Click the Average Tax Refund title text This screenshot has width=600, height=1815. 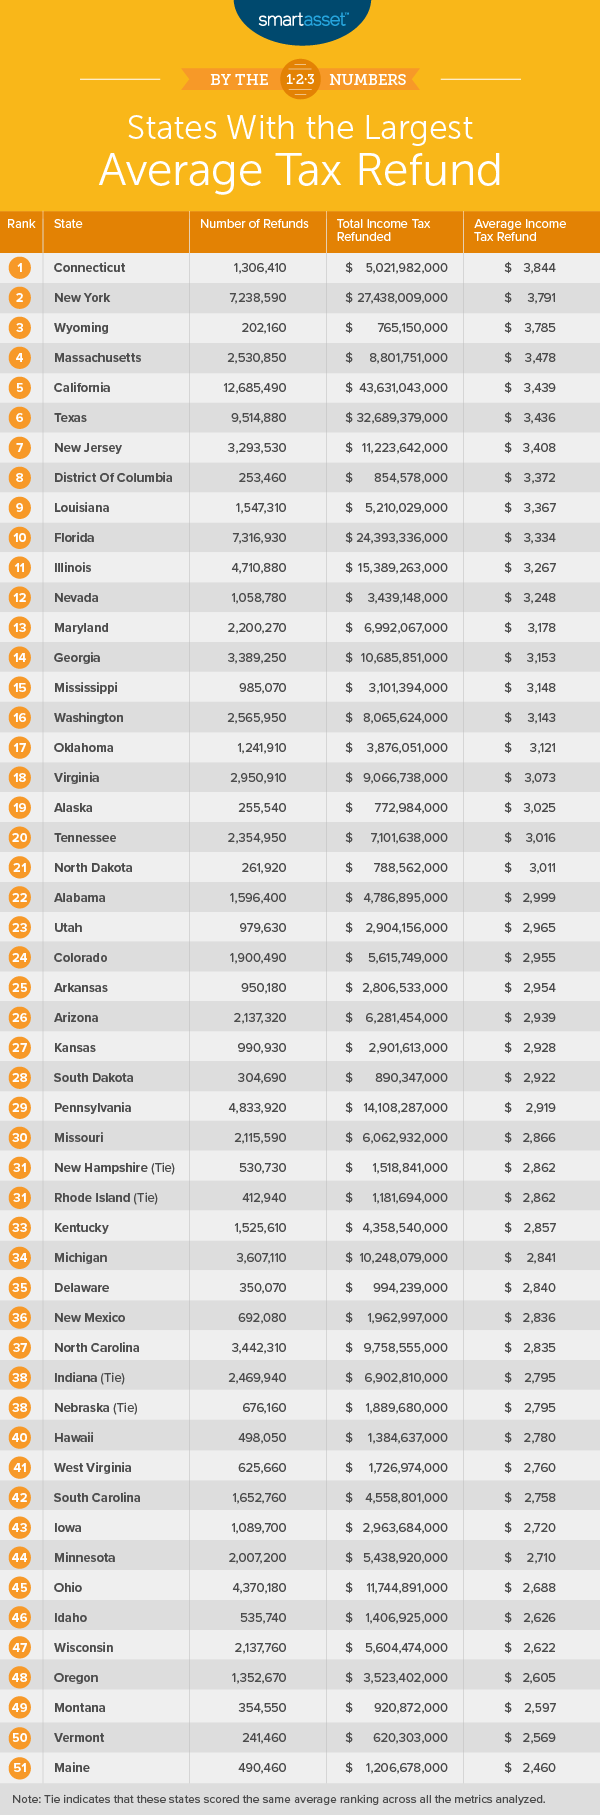coord(300,170)
